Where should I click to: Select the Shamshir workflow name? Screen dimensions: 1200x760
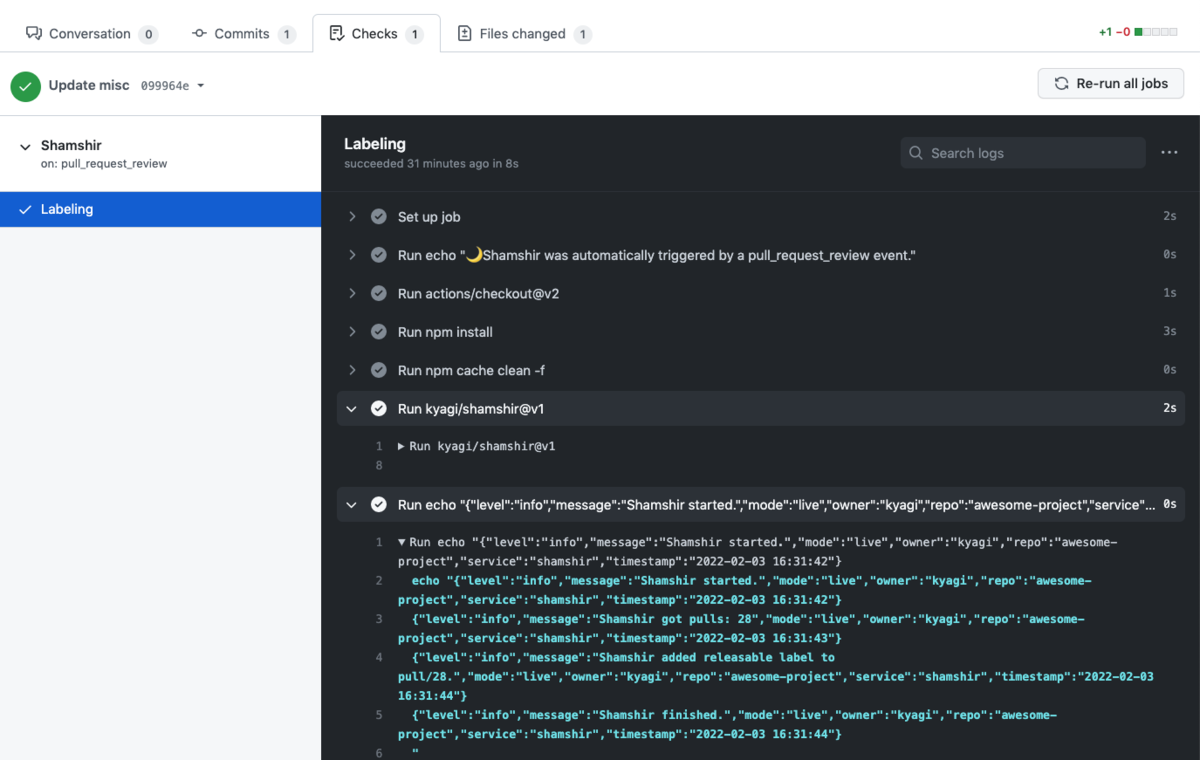click(71, 145)
